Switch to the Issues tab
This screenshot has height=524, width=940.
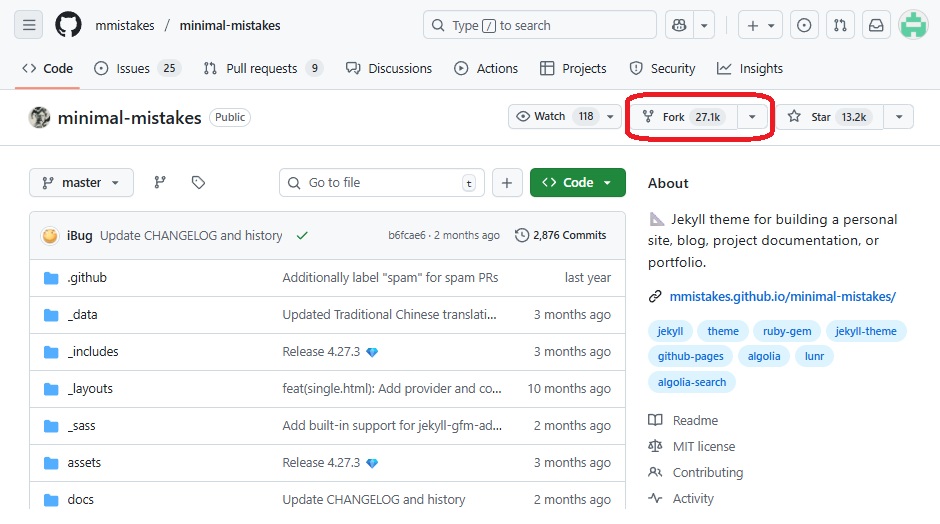pyautogui.click(x=137, y=68)
